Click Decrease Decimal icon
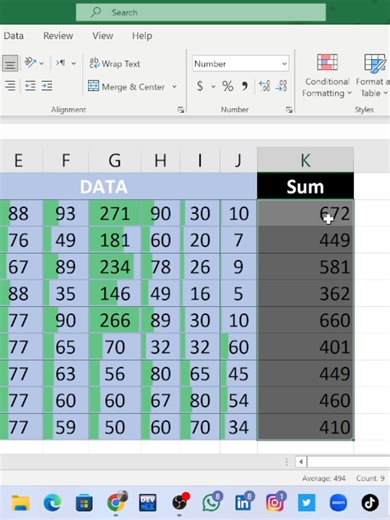Viewport: 390px width, 520px height. pos(281,86)
